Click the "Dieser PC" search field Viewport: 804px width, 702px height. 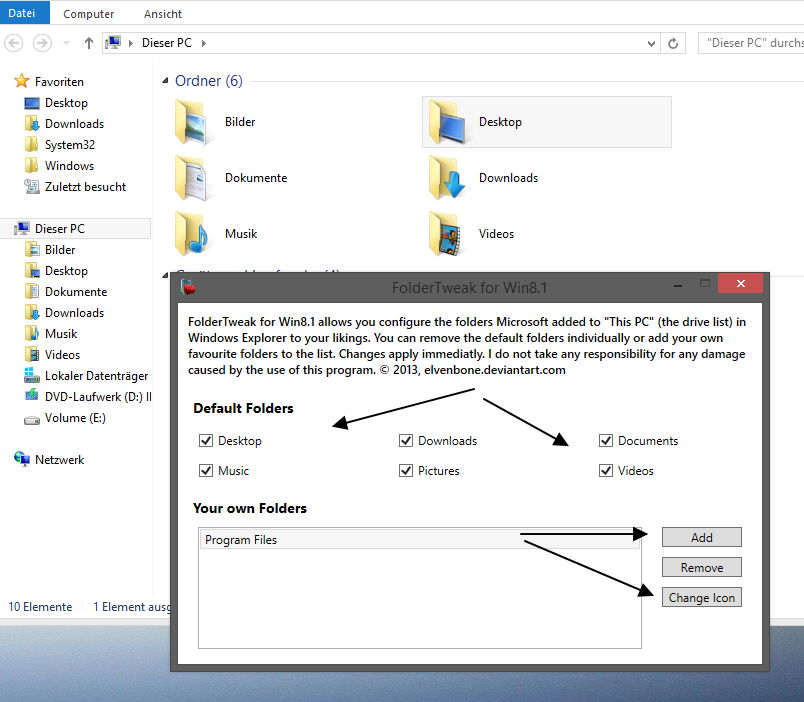750,43
